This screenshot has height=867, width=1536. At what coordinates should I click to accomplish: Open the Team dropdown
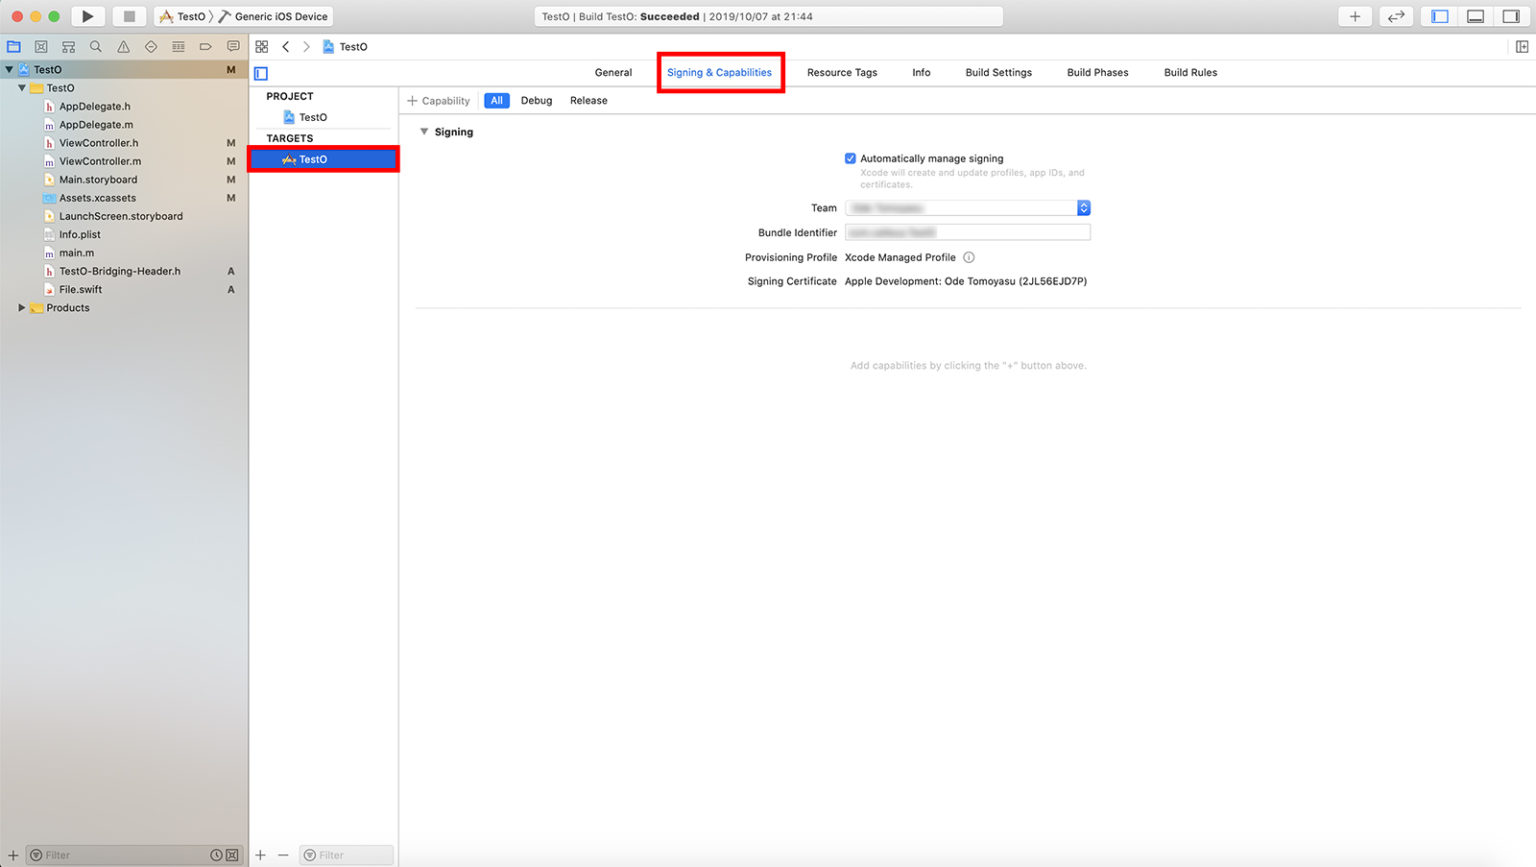coord(1083,207)
